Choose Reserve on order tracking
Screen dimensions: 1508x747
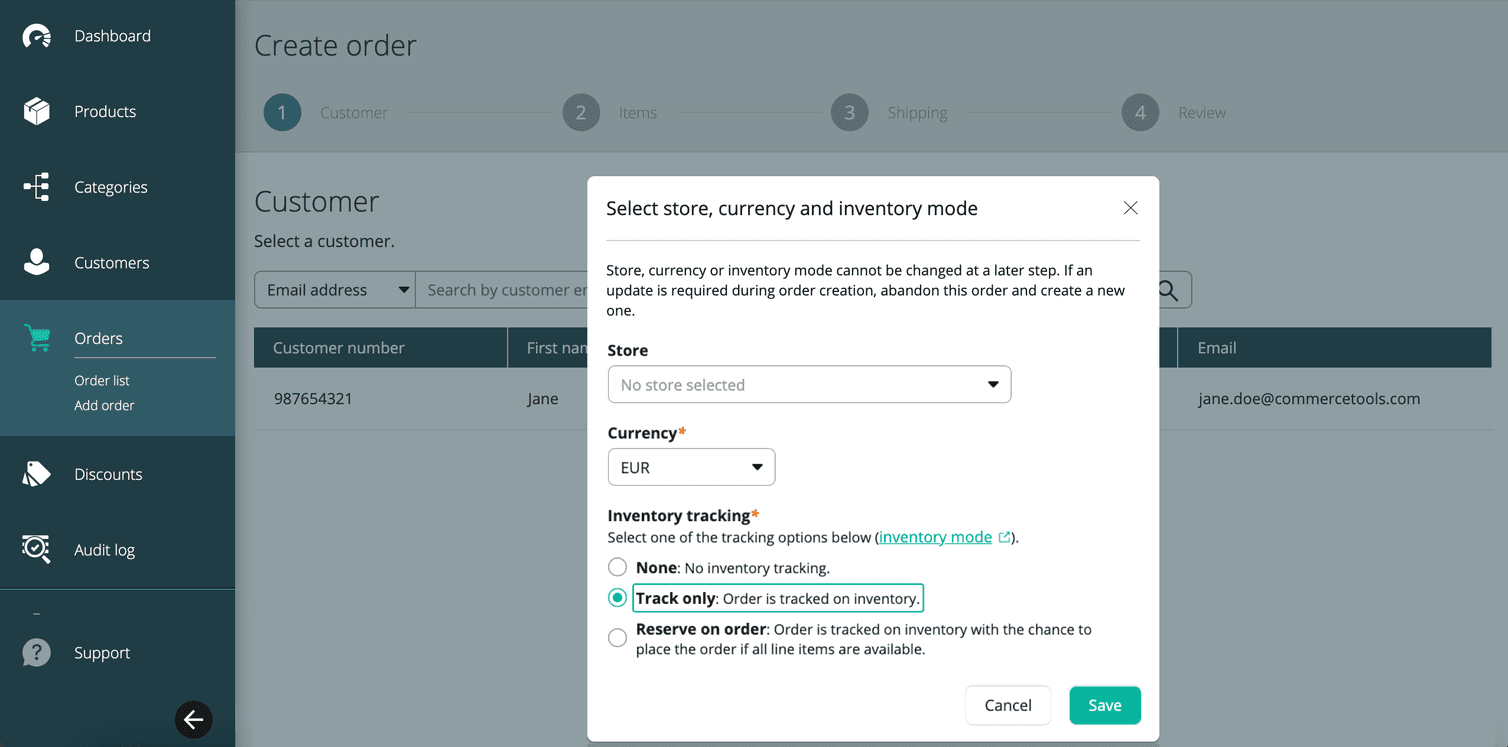tap(617, 637)
